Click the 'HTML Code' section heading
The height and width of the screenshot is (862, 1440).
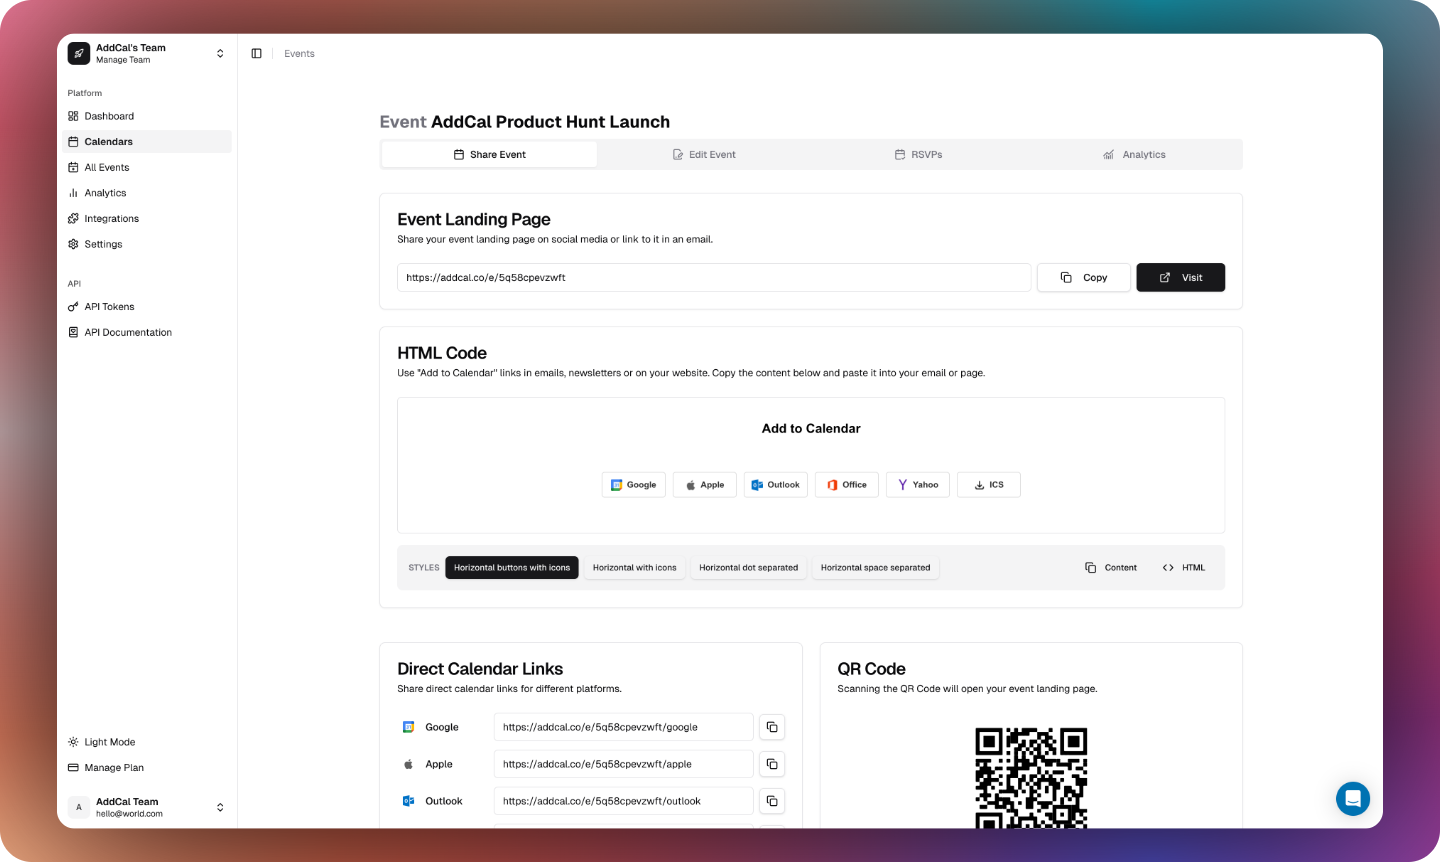pos(442,353)
